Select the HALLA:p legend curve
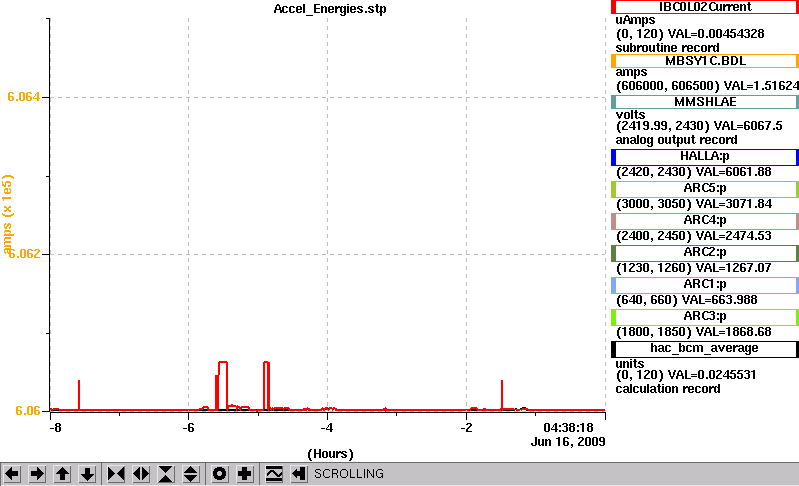799x486 pixels. click(x=705, y=157)
